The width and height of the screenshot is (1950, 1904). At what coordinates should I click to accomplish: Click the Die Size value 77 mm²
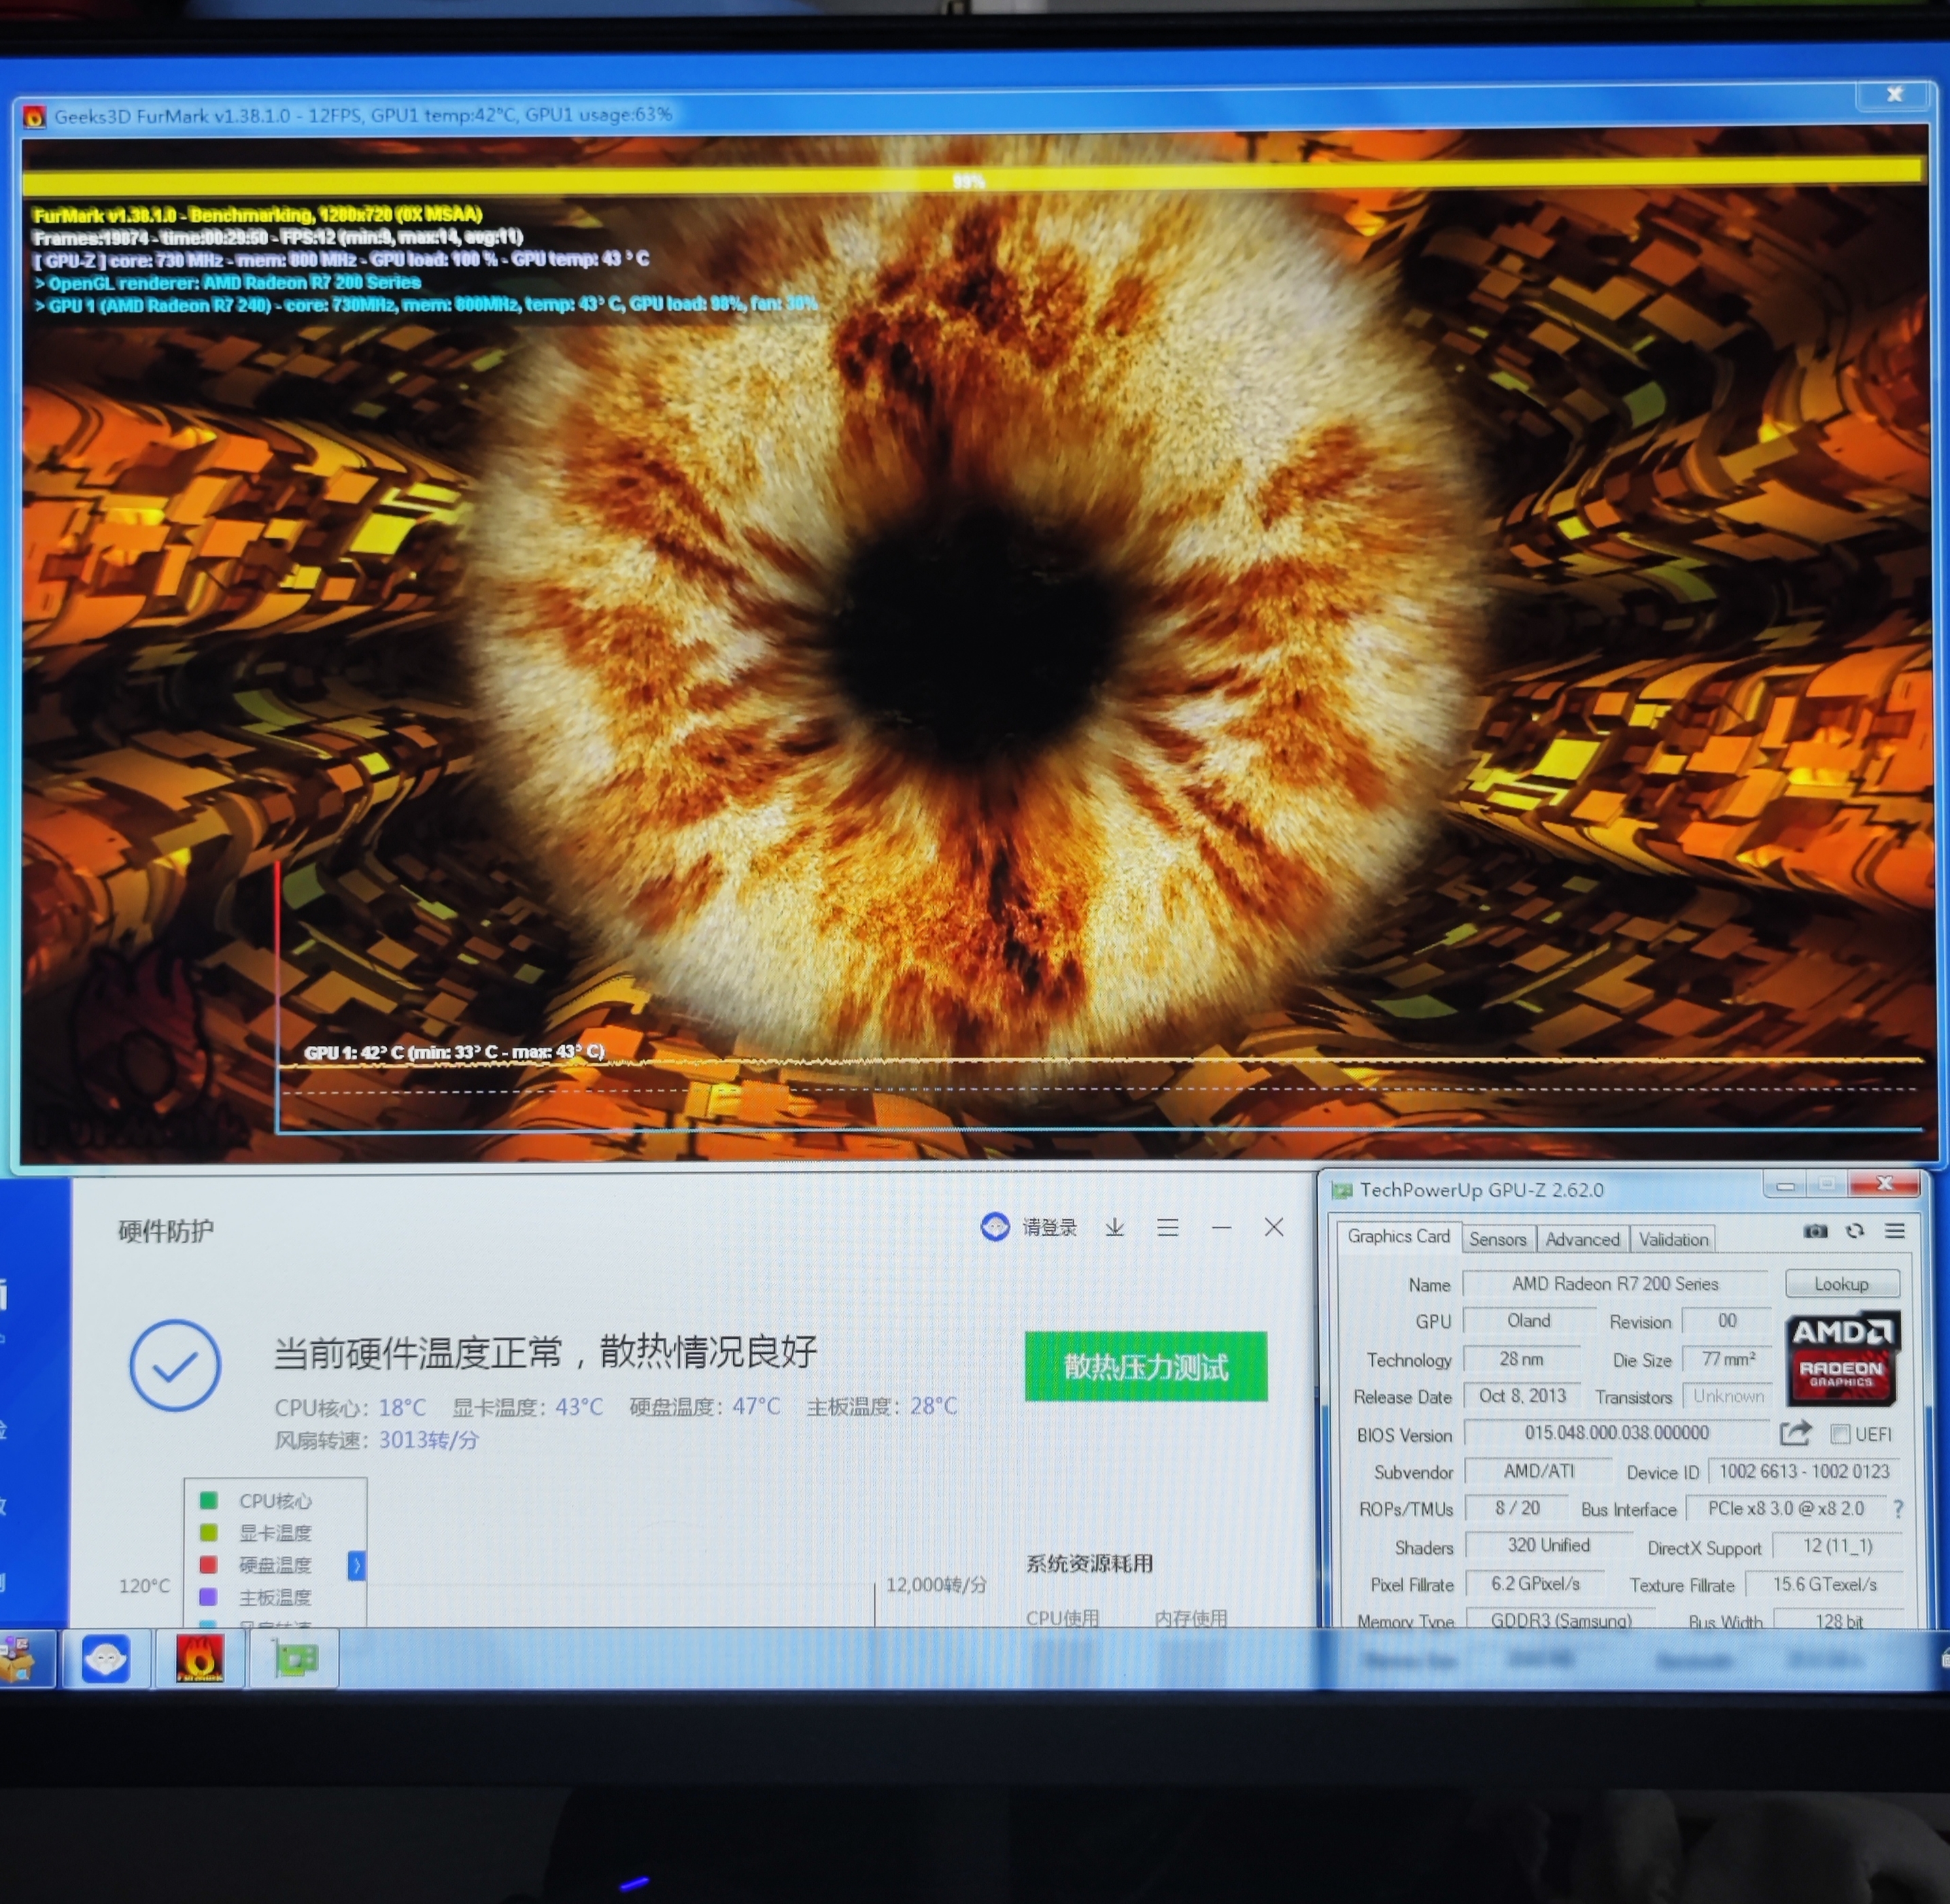pos(1728,1359)
